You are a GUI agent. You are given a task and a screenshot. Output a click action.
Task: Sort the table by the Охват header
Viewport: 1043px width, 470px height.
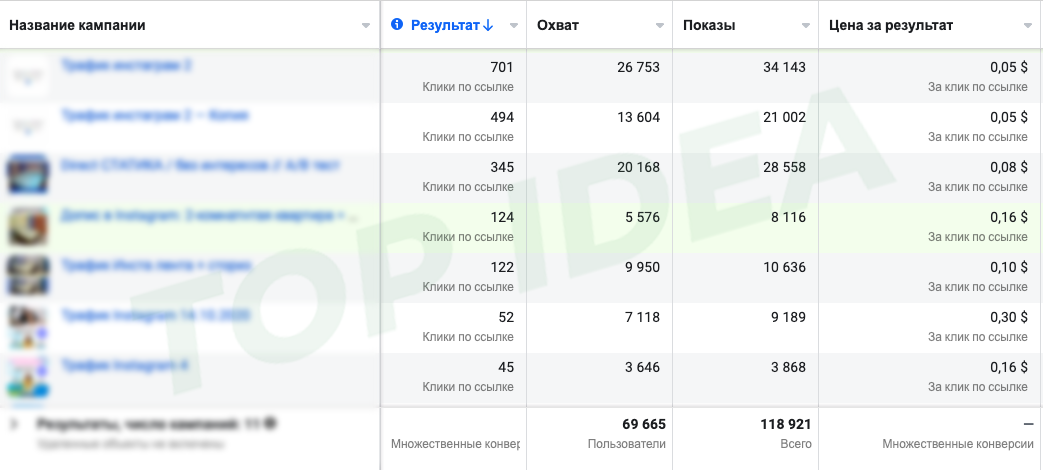(558, 25)
